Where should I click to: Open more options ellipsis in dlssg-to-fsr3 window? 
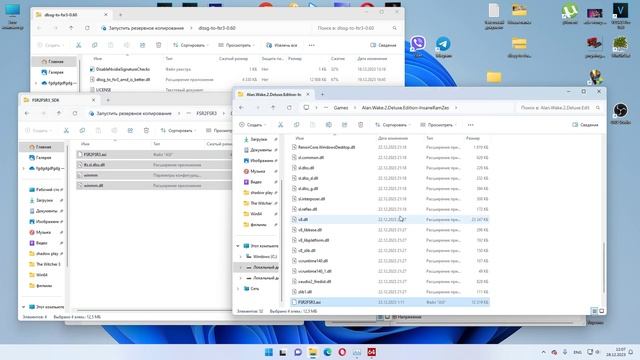click(311, 45)
